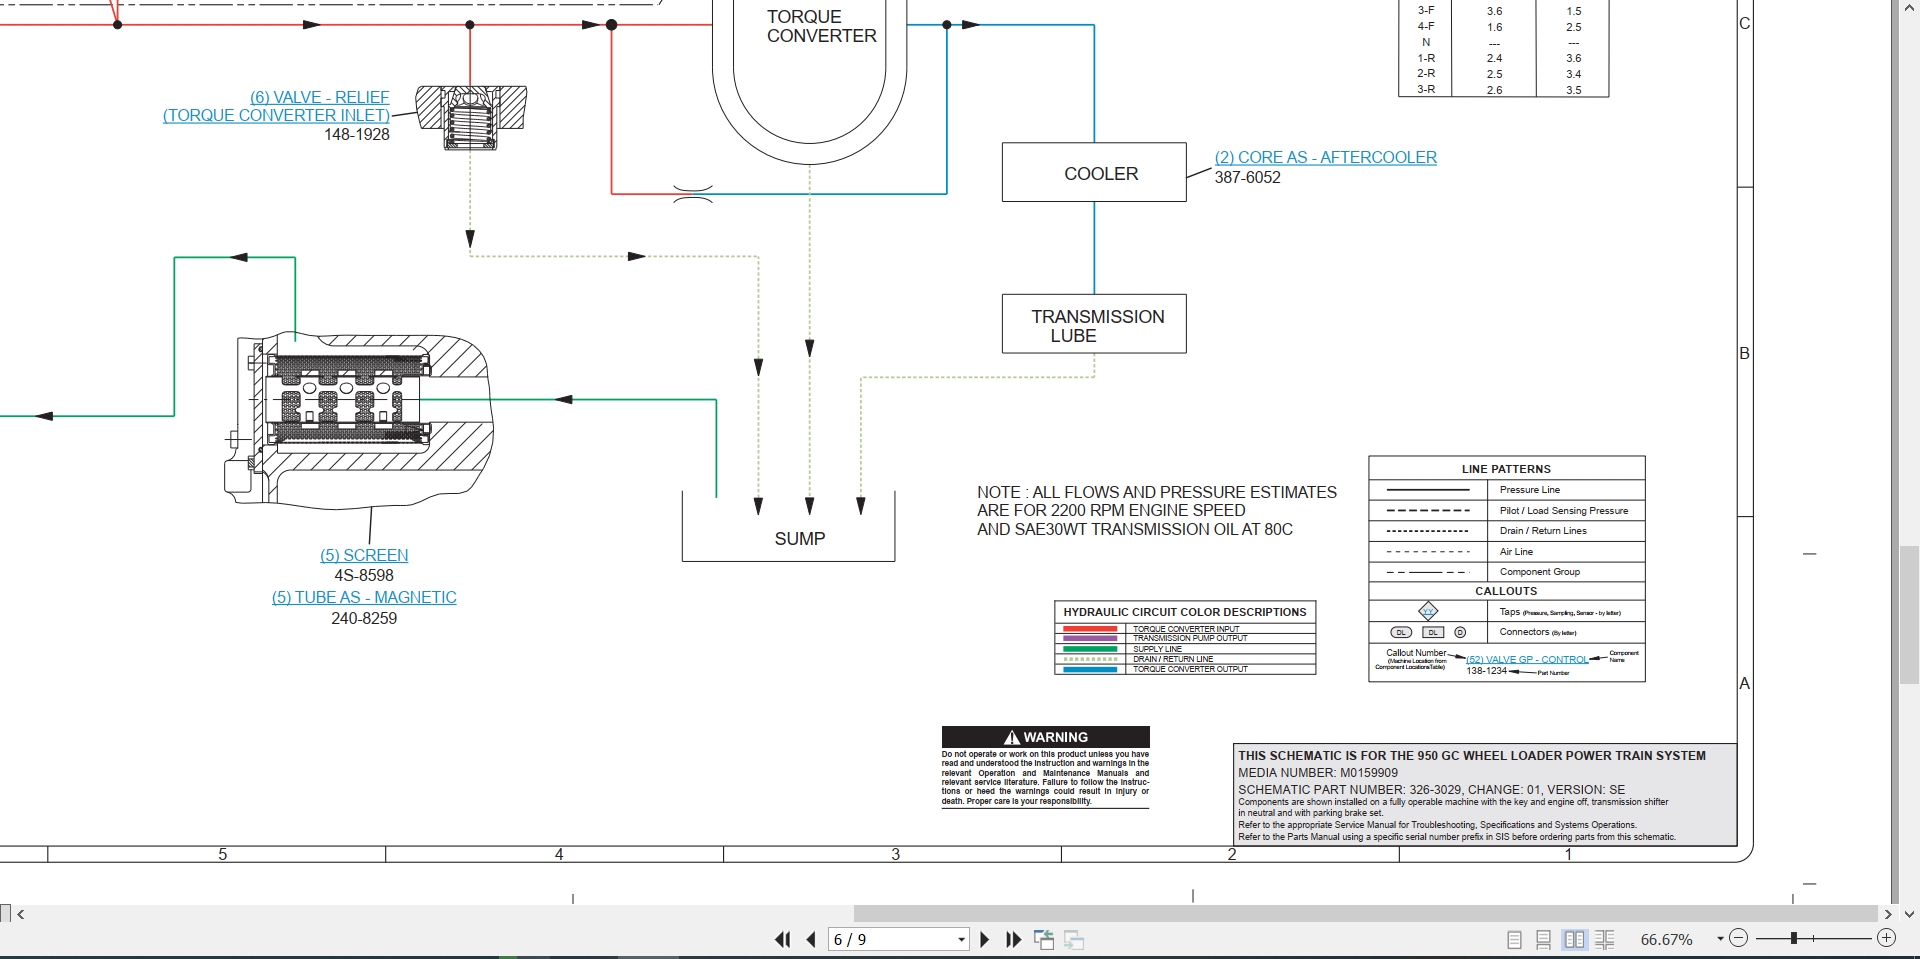
Task: Click part number 240-8259
Action: tap(364, 618)
